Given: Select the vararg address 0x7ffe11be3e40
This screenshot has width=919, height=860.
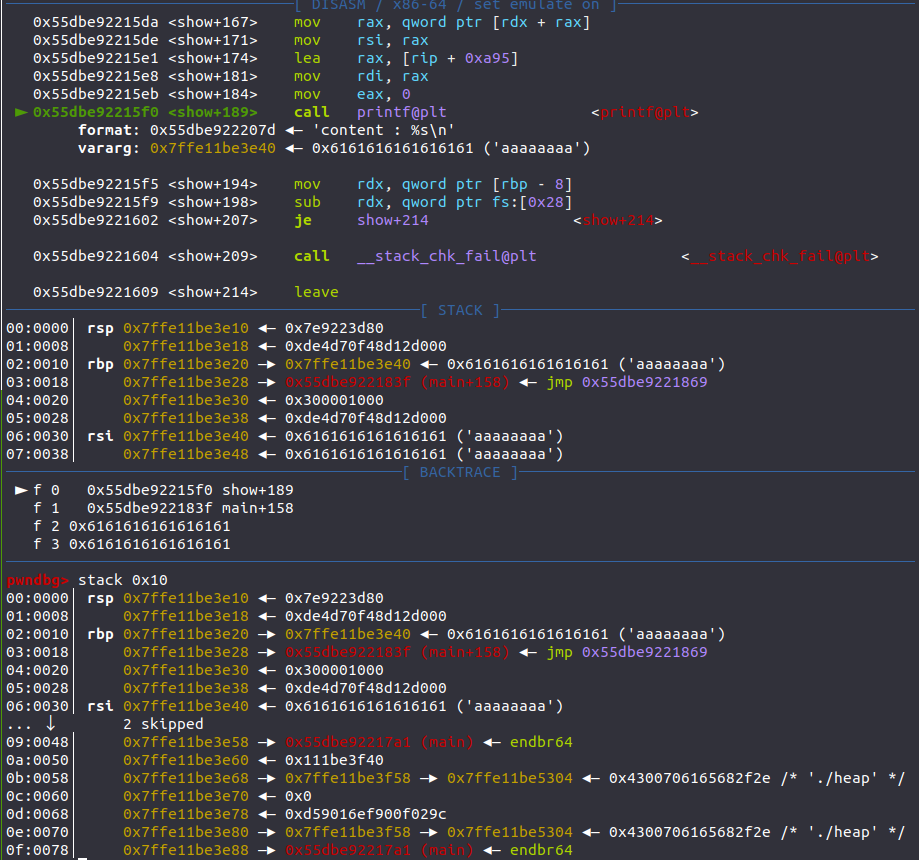Looking at the screenshot, I should pos(213,148).
